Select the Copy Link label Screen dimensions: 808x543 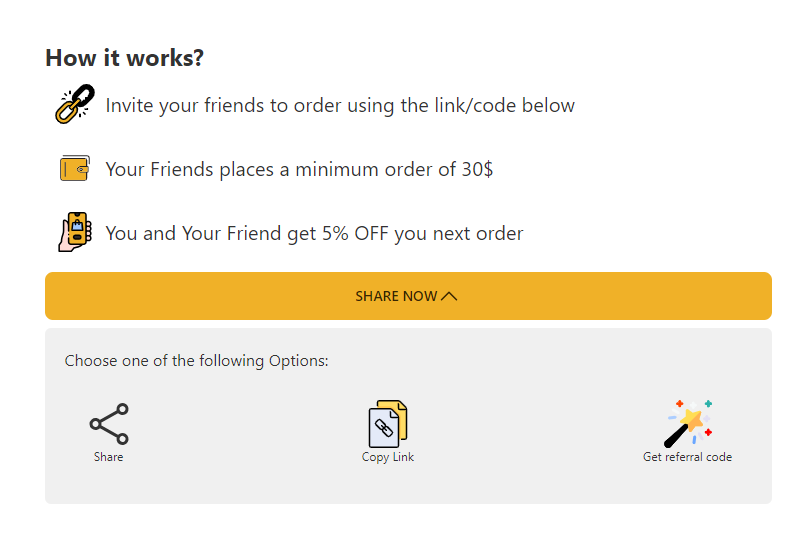388,457
